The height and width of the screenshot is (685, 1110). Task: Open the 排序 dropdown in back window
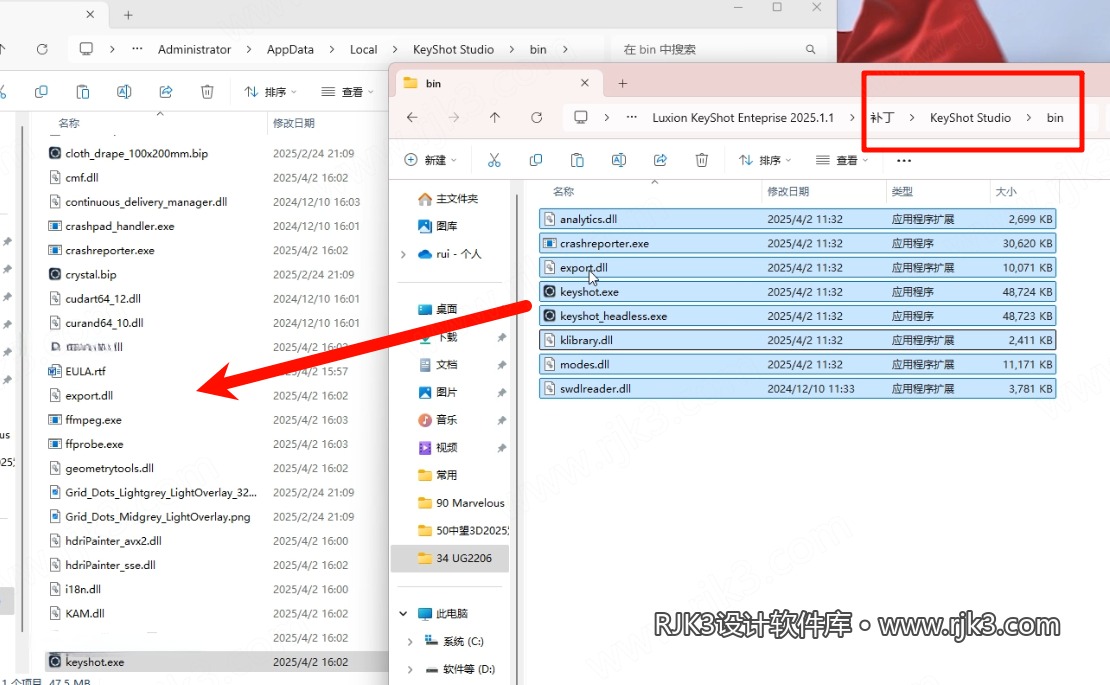(270, 92)
